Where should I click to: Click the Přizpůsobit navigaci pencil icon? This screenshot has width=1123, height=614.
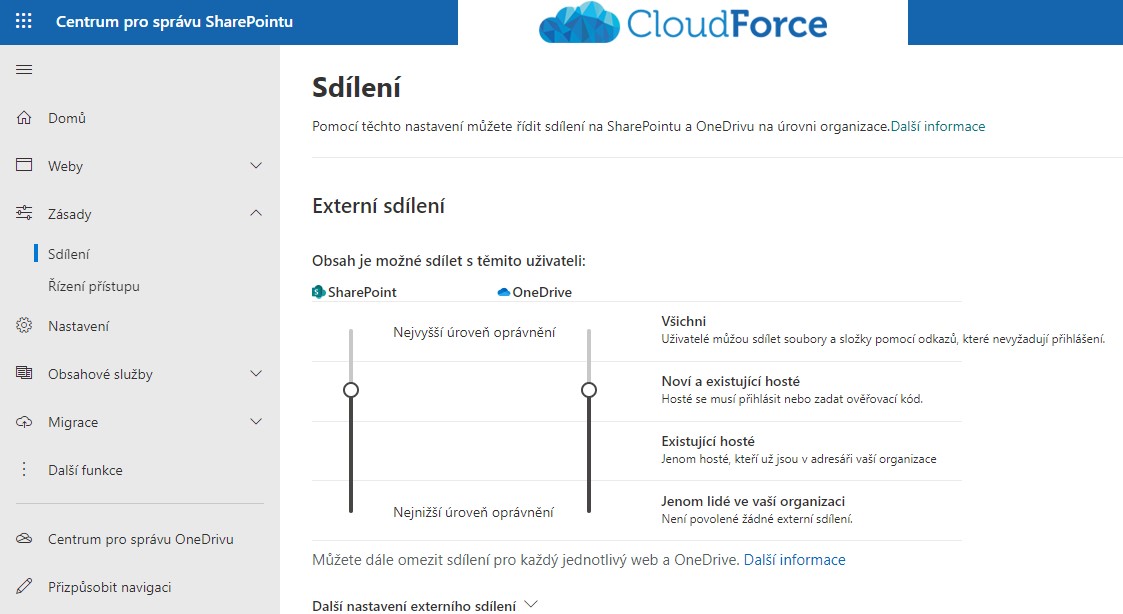[x=24, y=586]
